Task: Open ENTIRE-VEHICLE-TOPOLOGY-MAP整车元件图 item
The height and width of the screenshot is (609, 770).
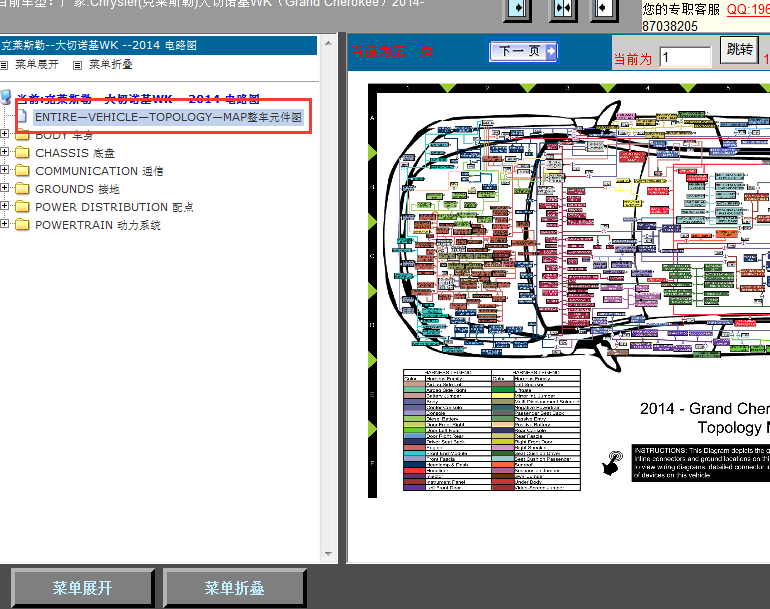Action: click(168, 117)
